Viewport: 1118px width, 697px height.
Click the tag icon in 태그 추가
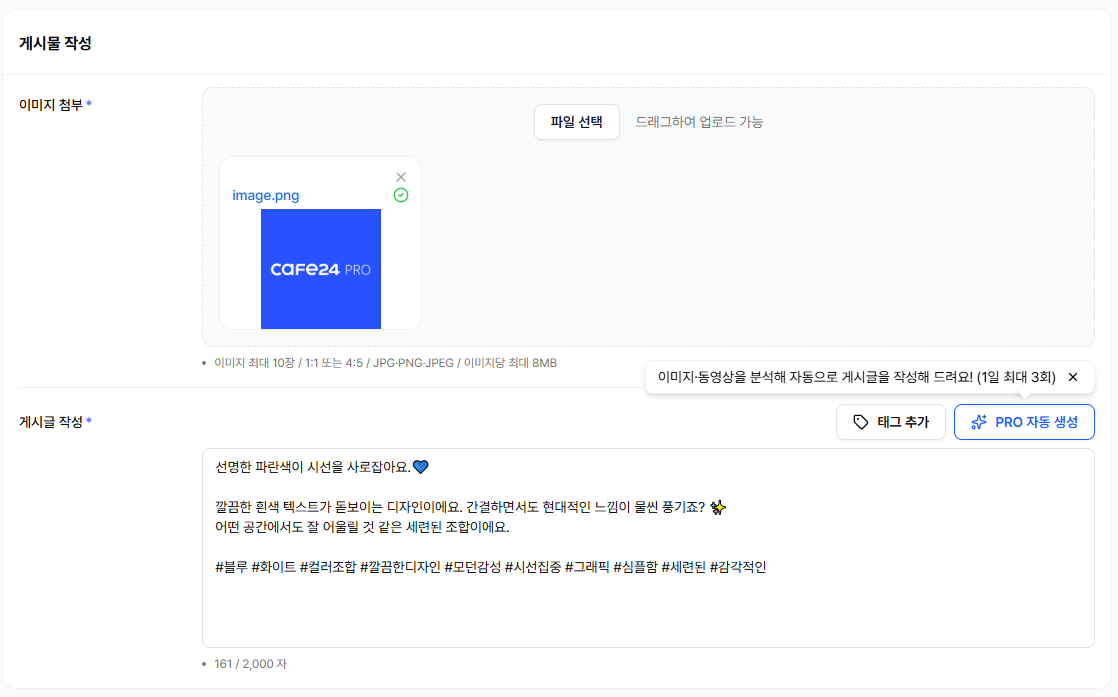point(861,422)
